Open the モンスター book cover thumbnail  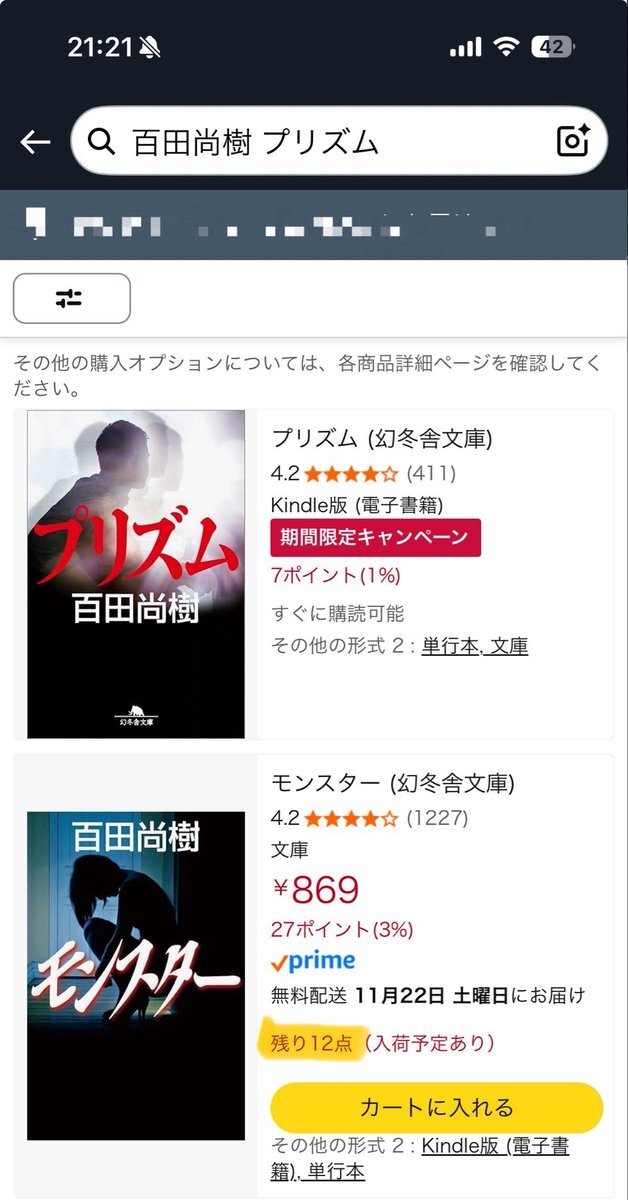click(x=136, y=976)
